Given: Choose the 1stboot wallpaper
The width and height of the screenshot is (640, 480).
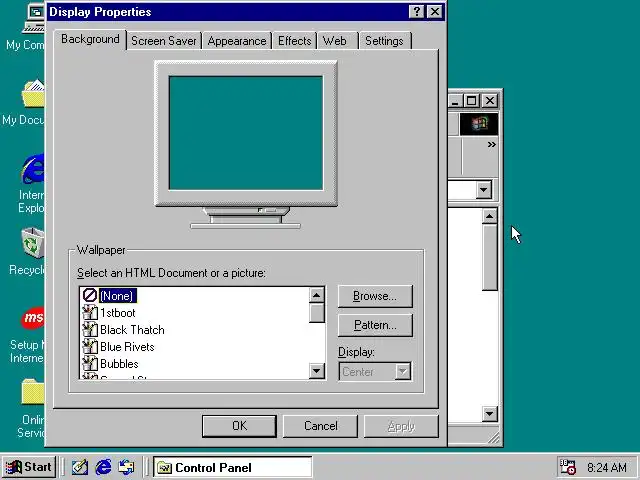Looking at the screenshot, I should [x=118, y=313].
